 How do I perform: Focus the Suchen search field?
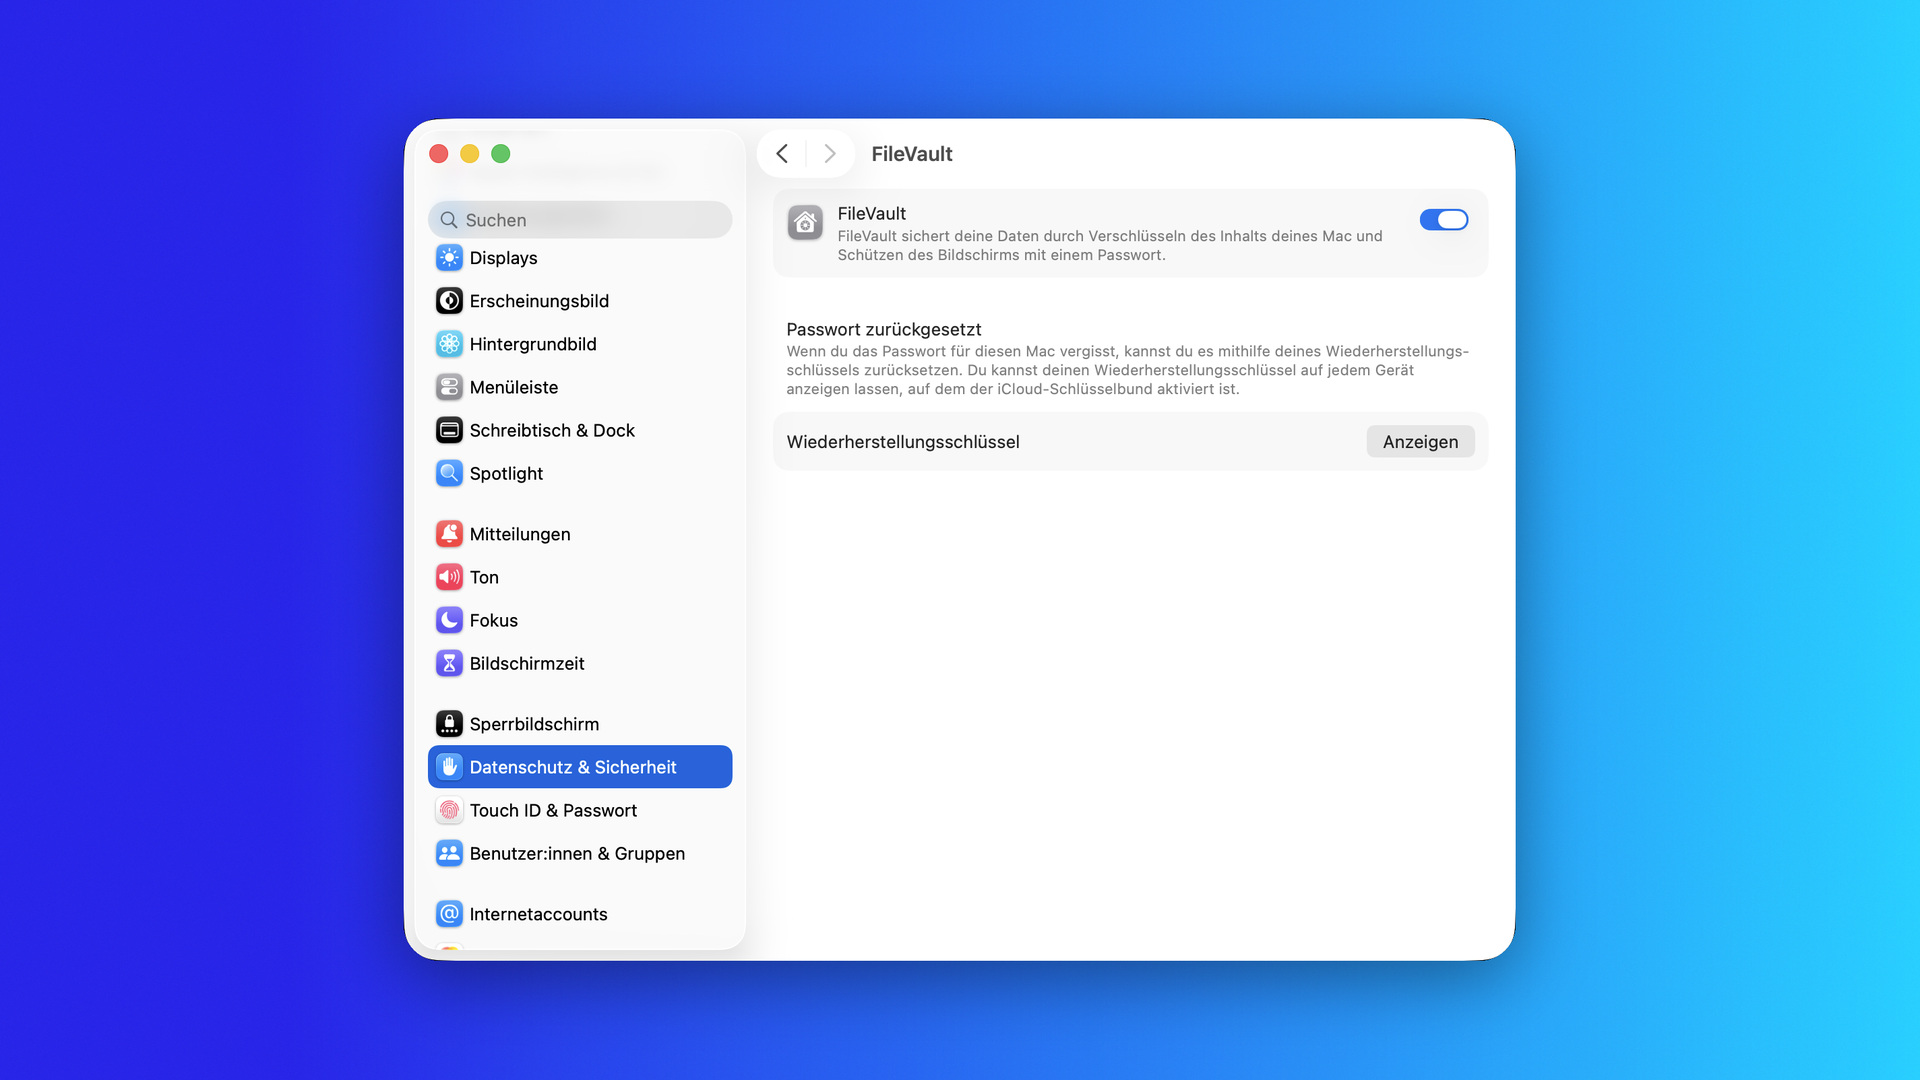(580, 220)
